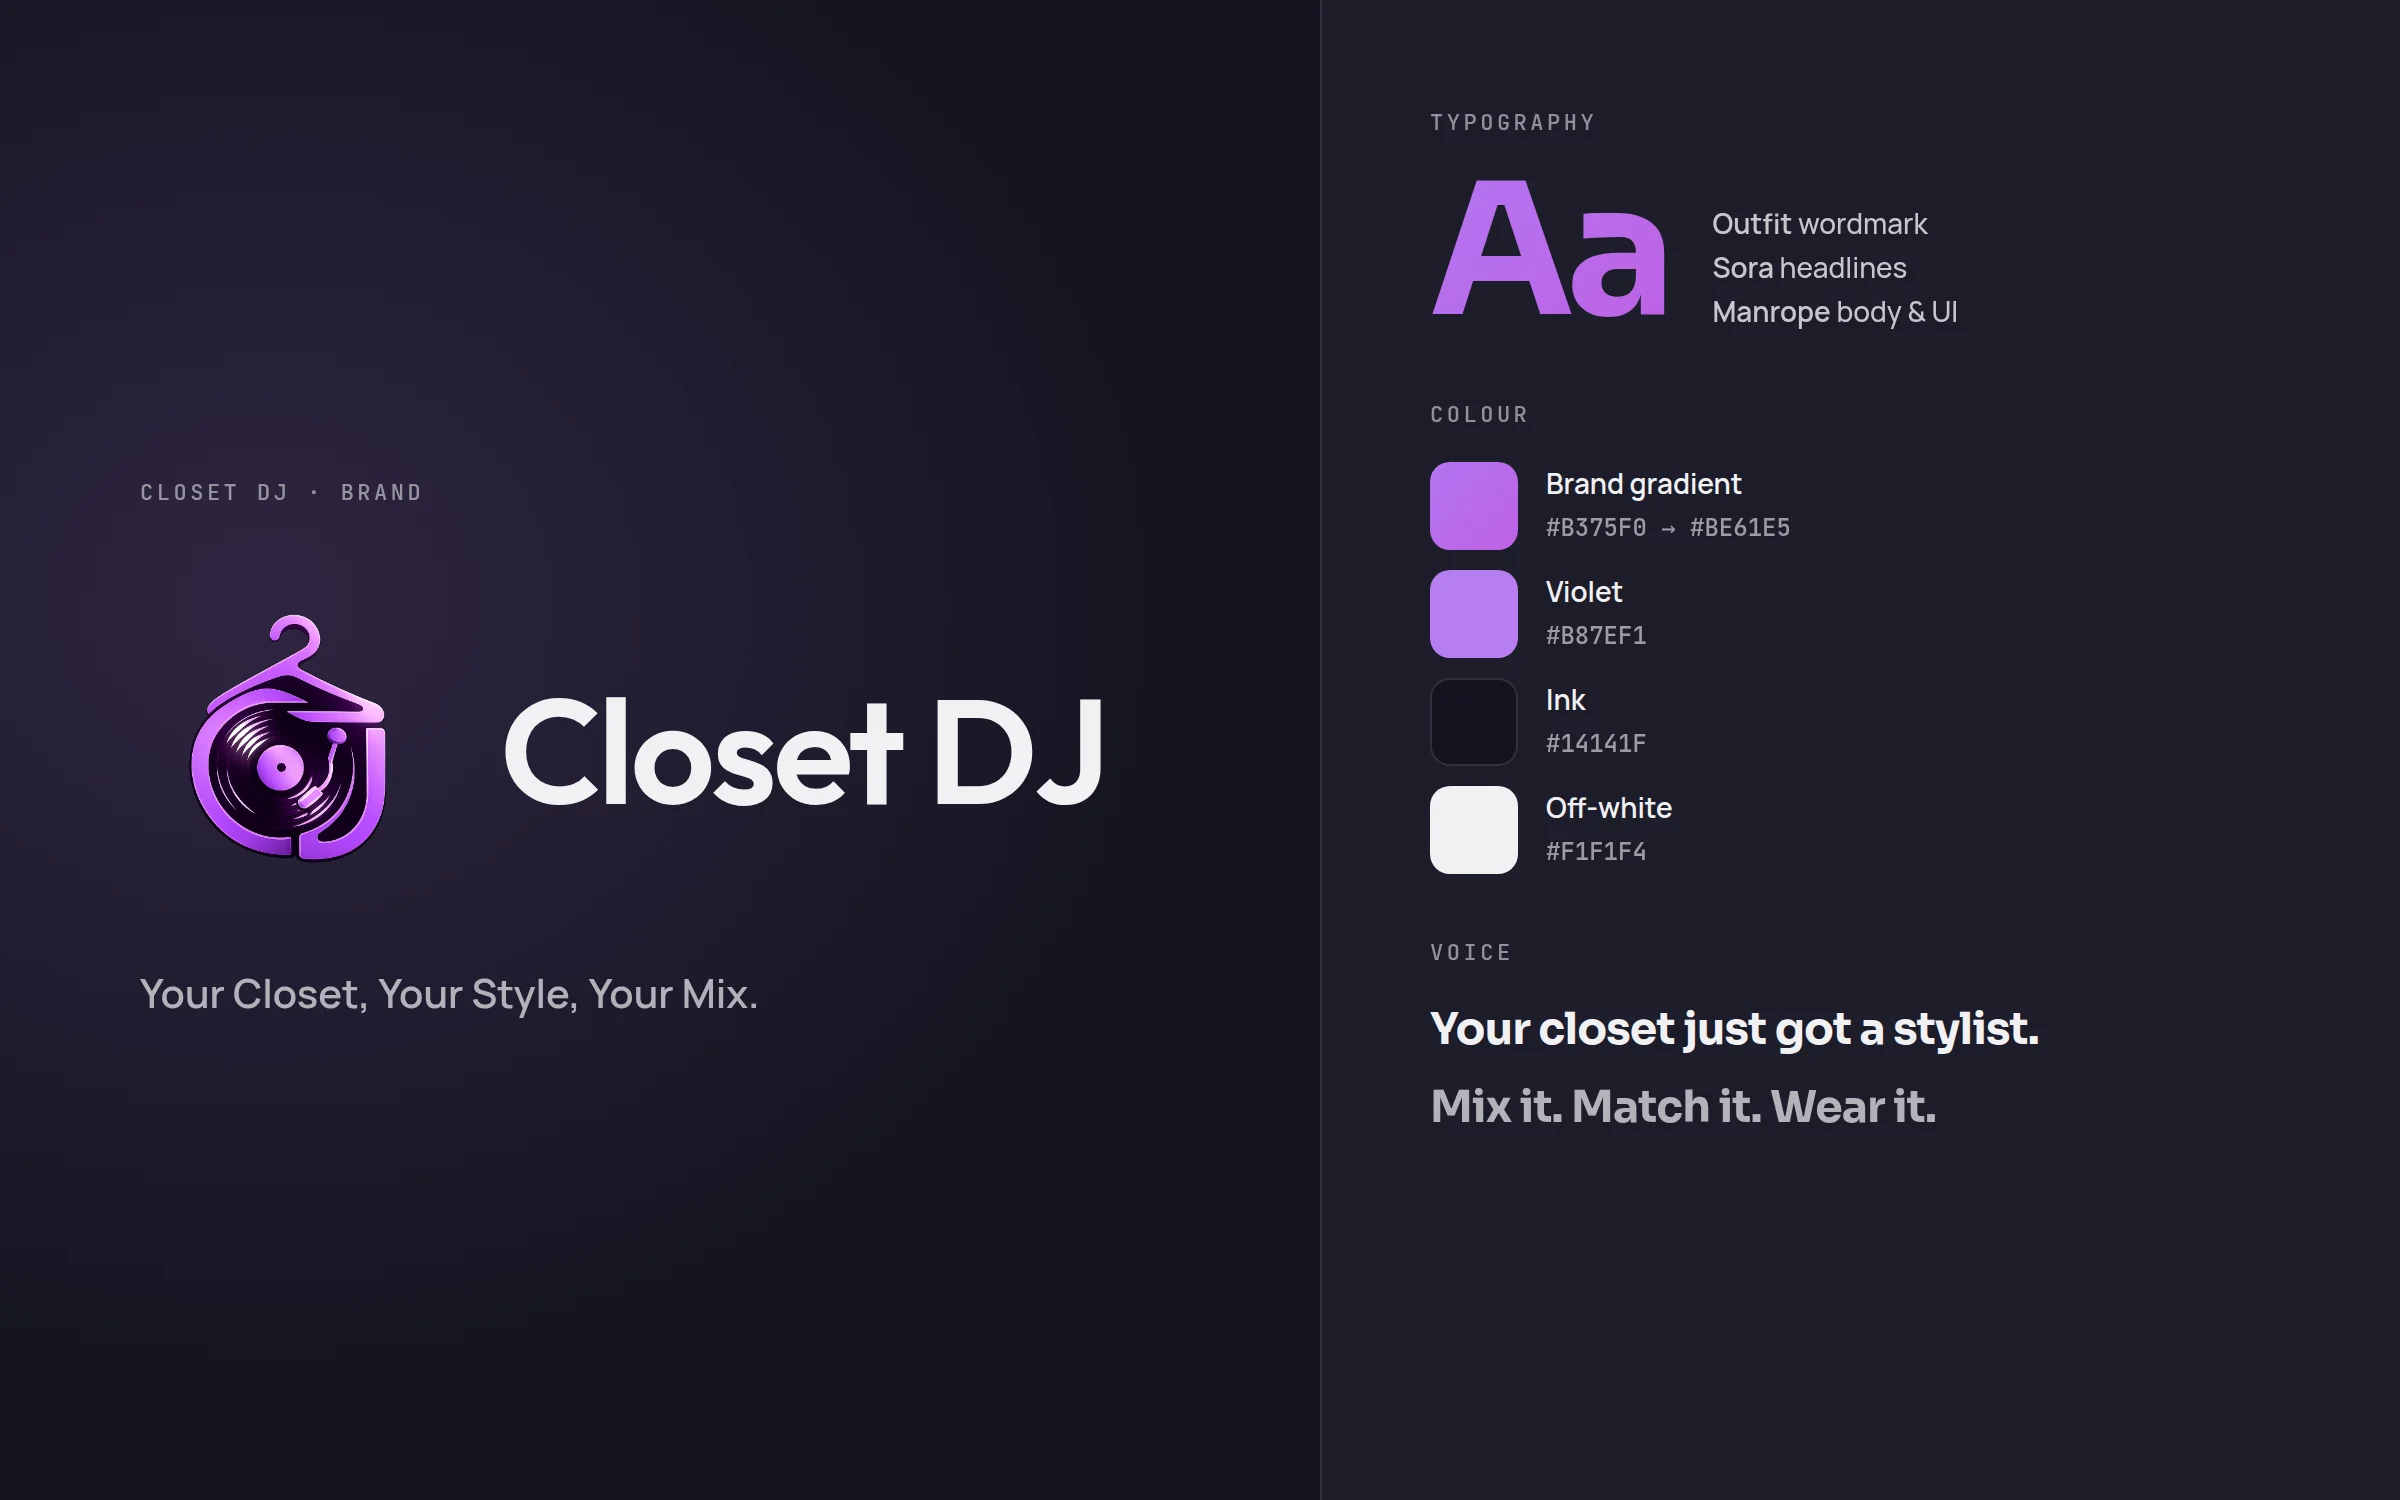
Task: Click the Ink label
Action: (1565, 700)
